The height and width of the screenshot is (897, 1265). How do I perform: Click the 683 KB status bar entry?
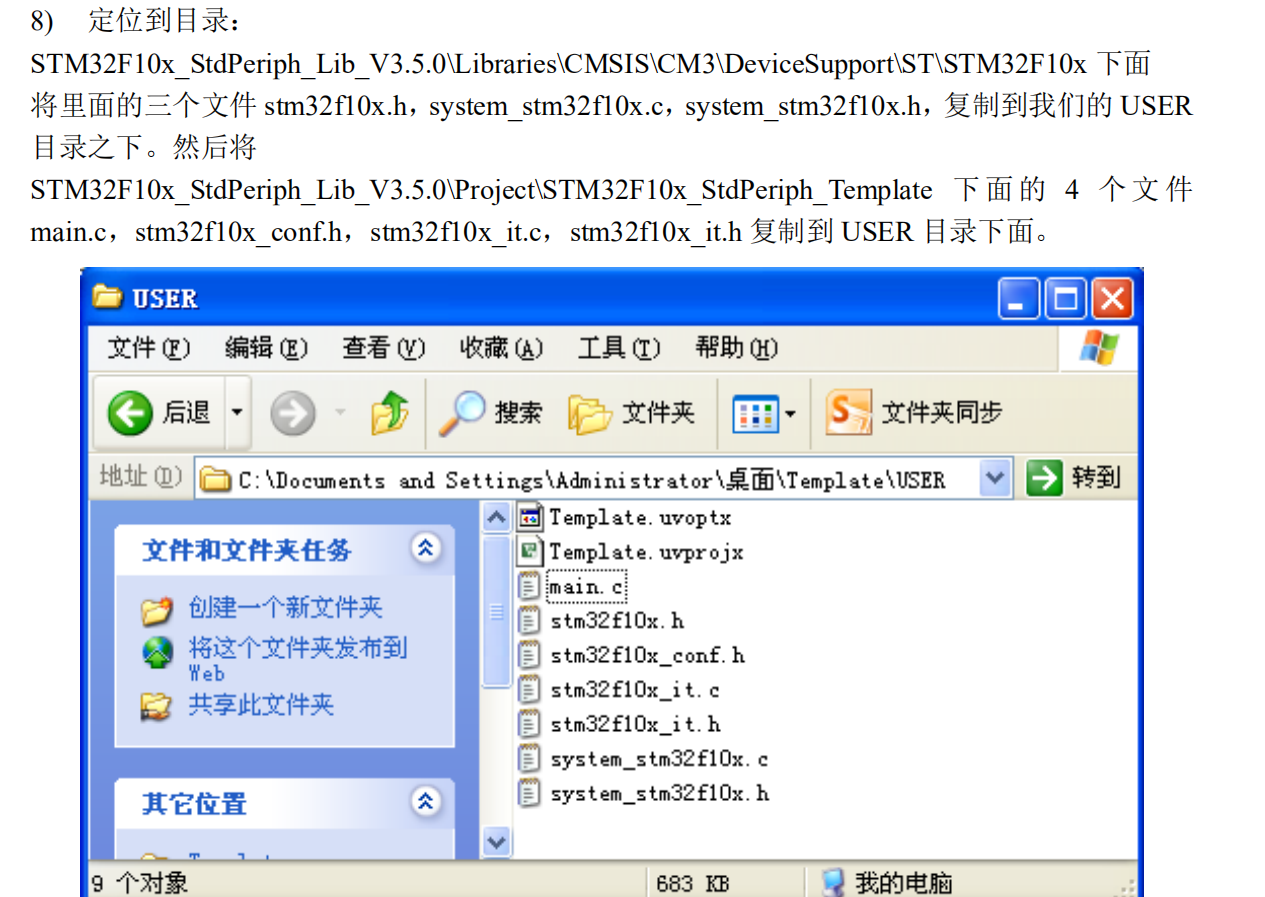coord(692,883)
